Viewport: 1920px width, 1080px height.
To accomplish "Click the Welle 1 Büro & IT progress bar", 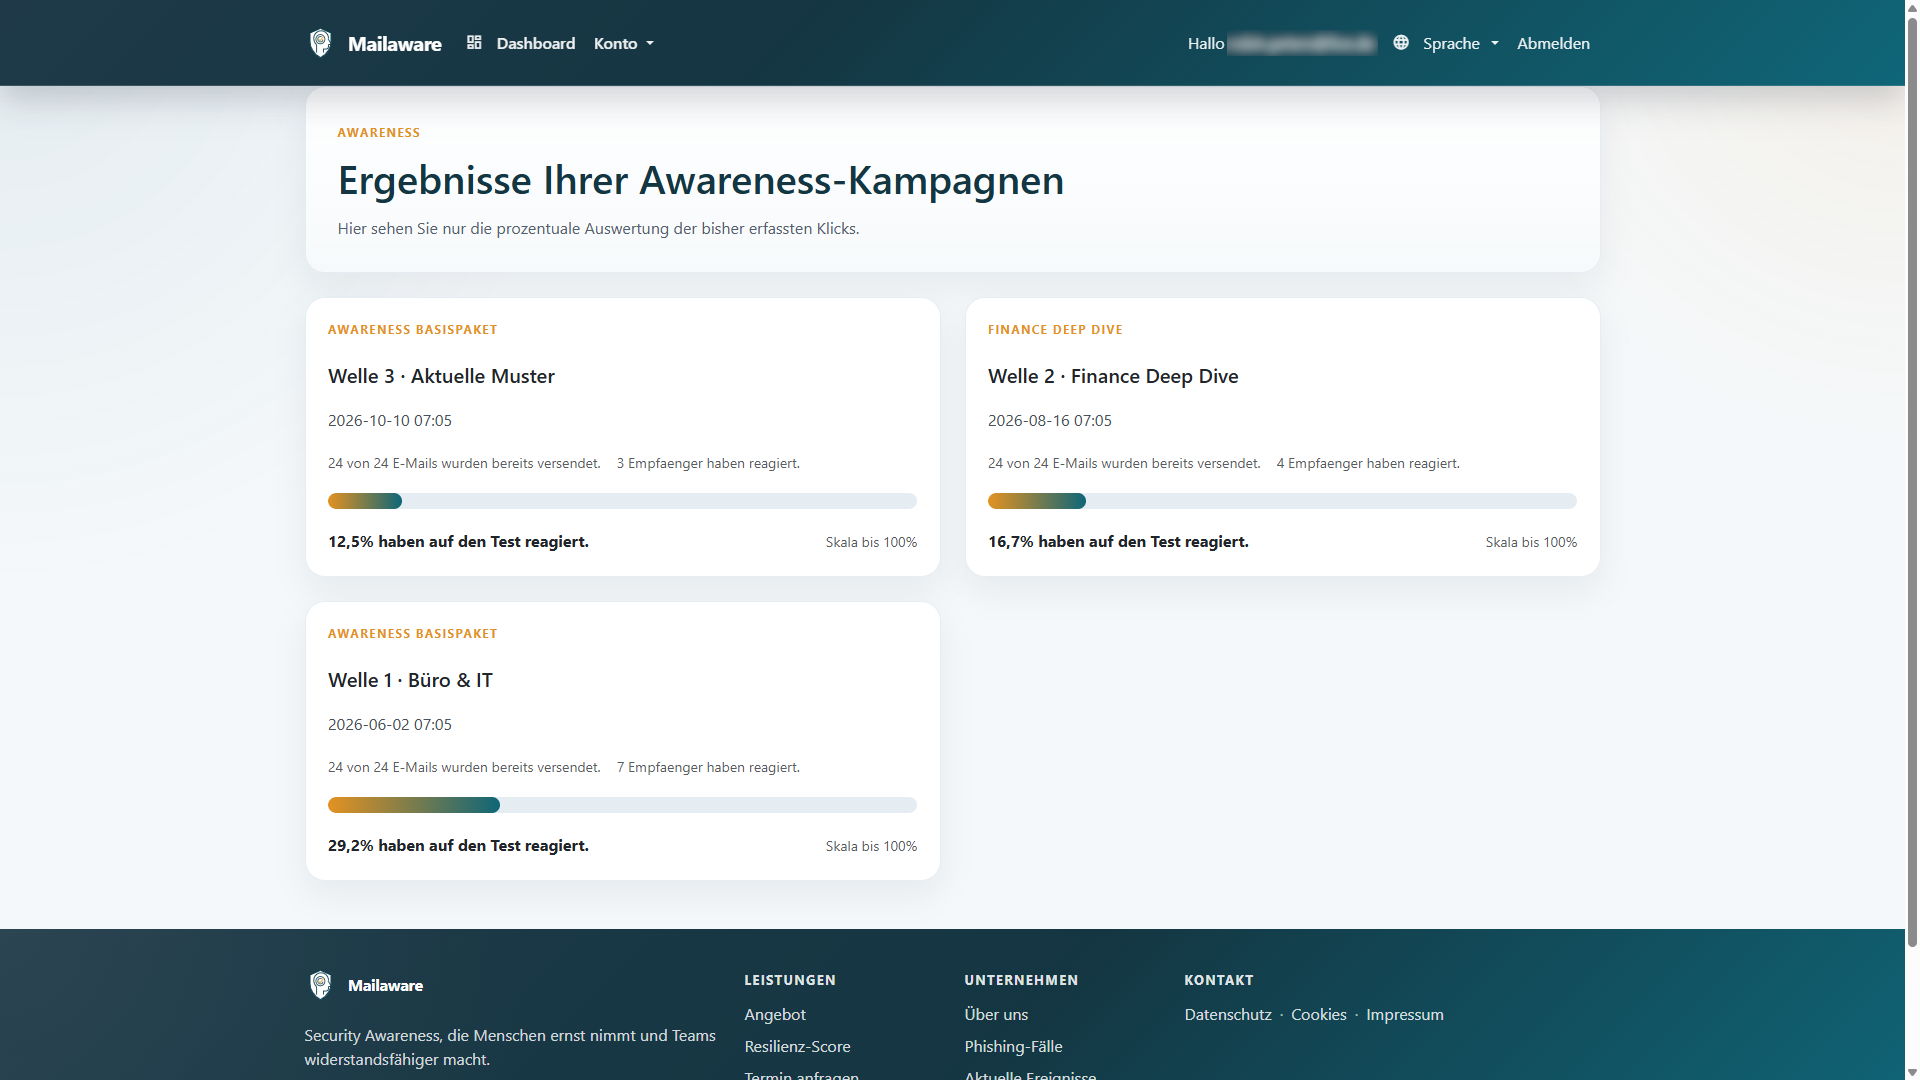I will [x=622, y=805].
